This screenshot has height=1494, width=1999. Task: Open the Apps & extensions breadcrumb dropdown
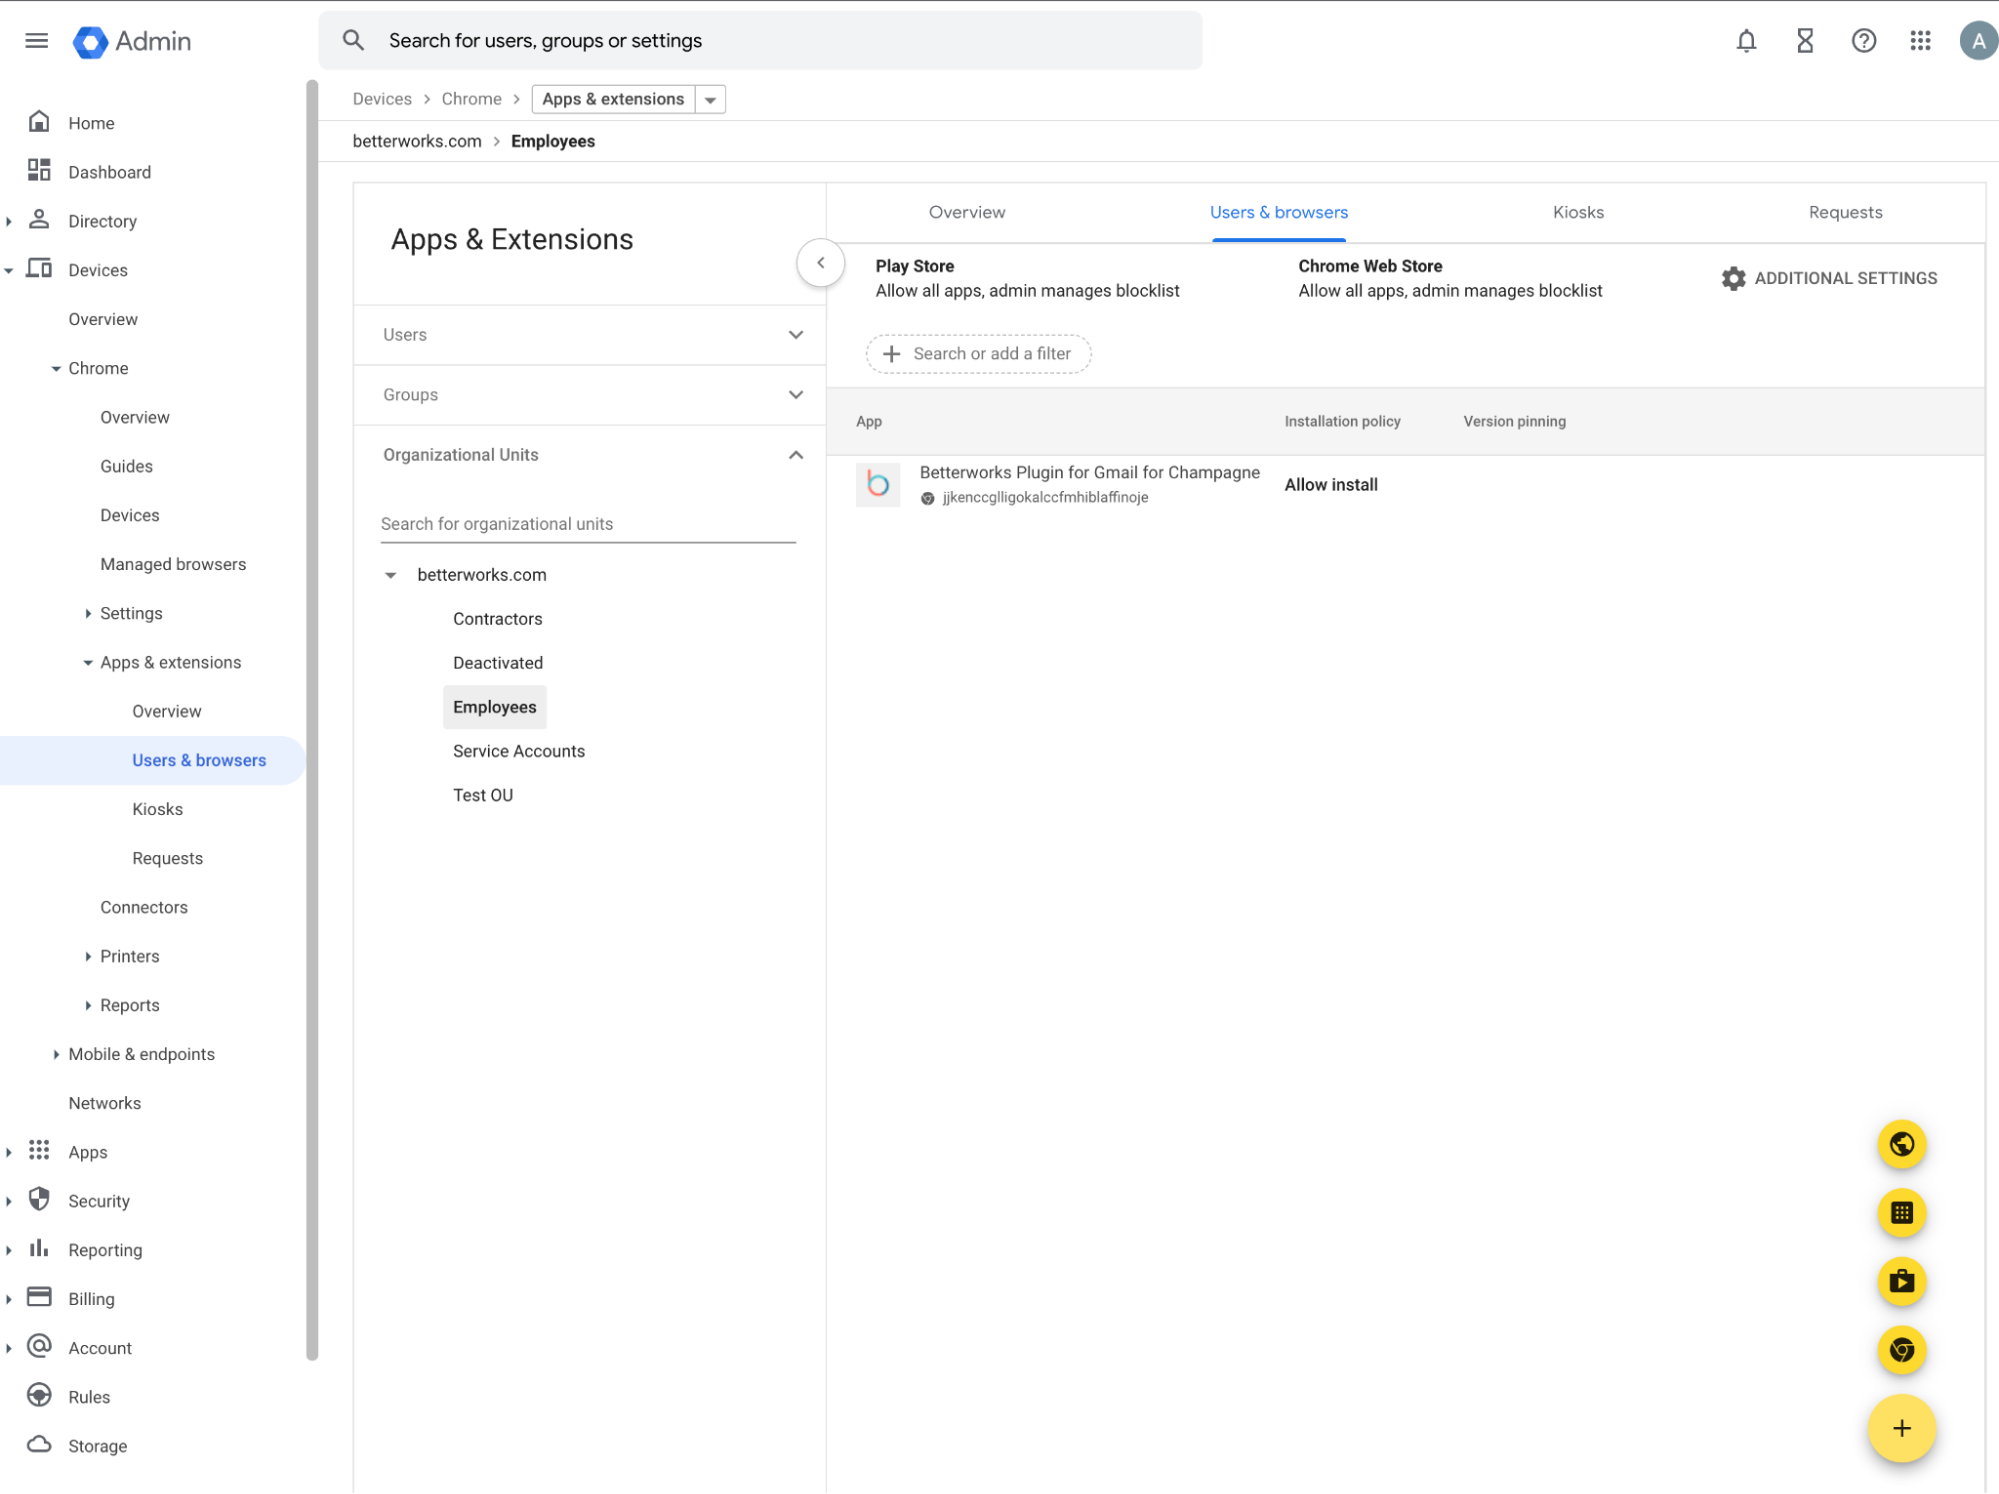click(710, 99)
